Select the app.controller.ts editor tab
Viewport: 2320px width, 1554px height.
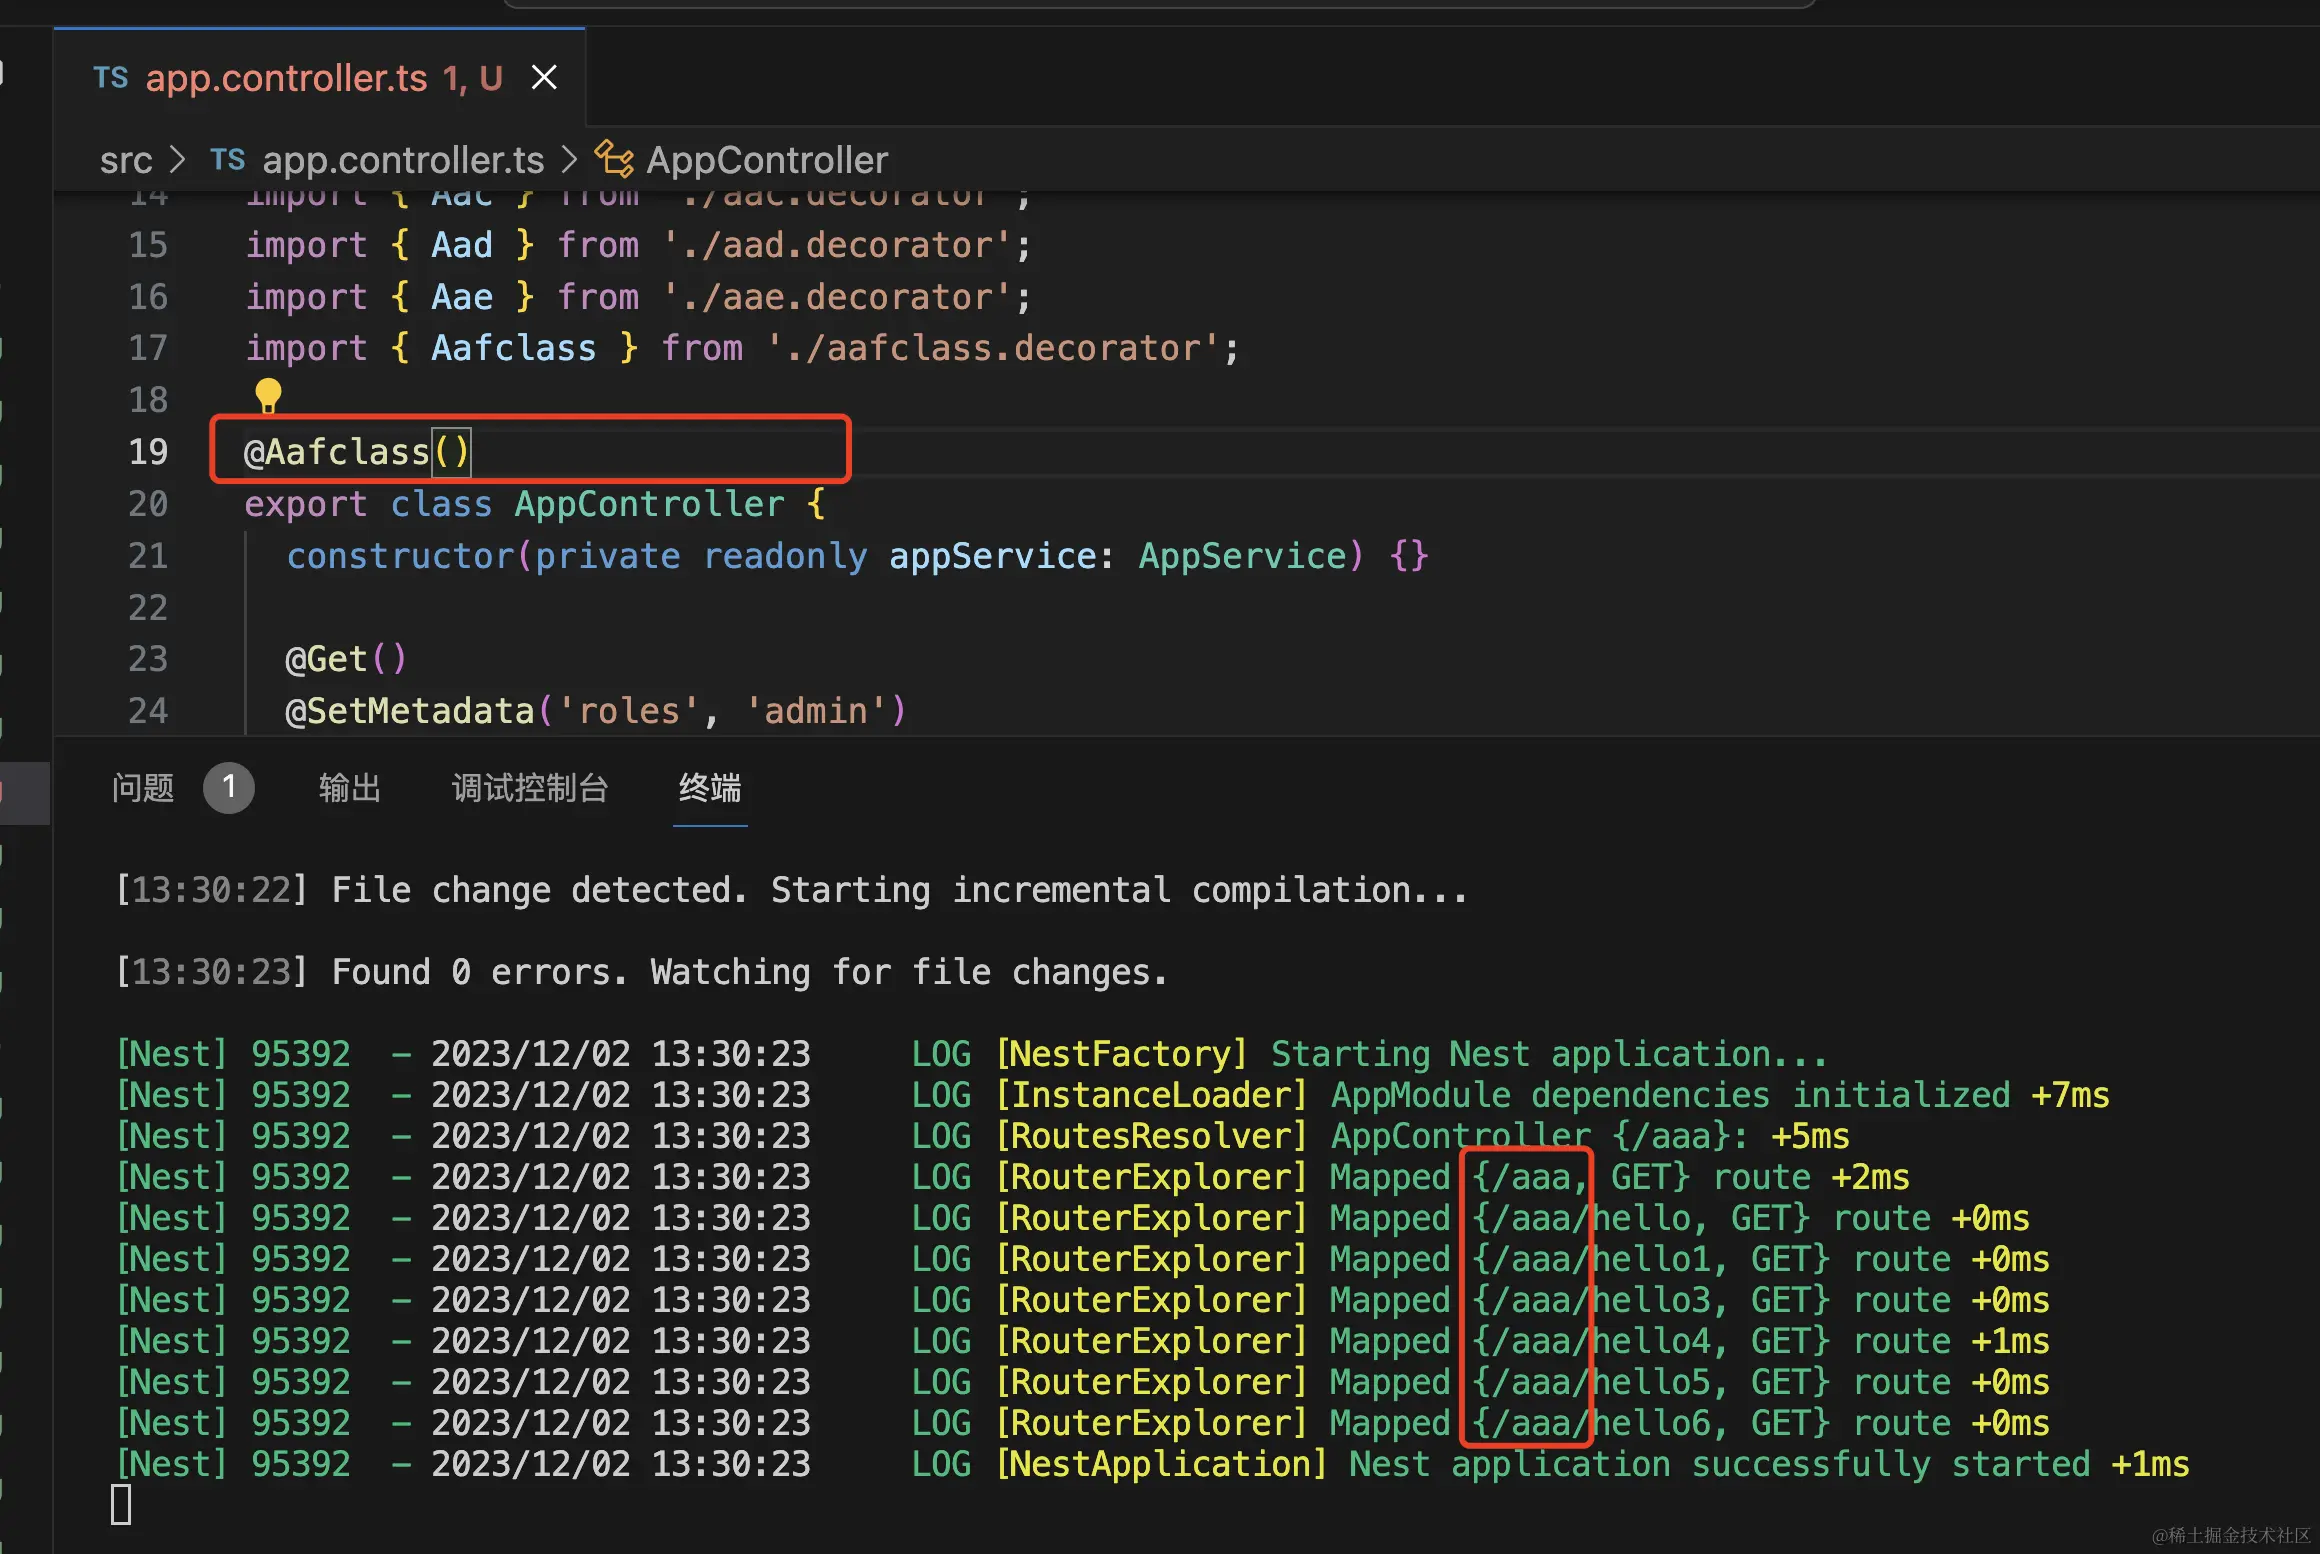coord(286,78)
